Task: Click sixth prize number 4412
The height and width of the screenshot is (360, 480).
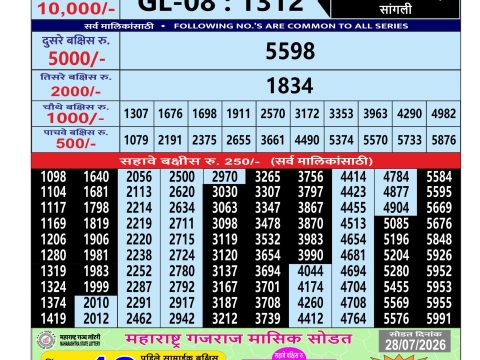Action: click(310, 319)
